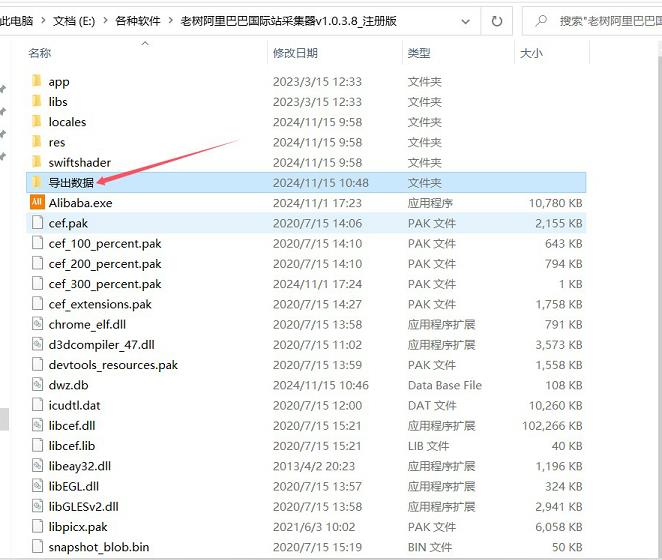The width and height of the screenshot is (662, 560).
Task: Click the size value 102,266 KB
Action: [552, 425]
